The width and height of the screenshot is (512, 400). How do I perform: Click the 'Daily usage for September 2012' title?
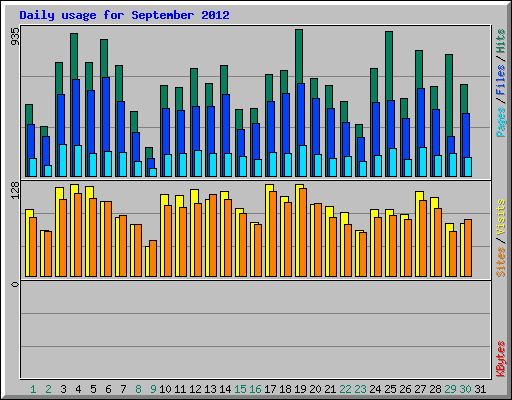pos(124,15)
